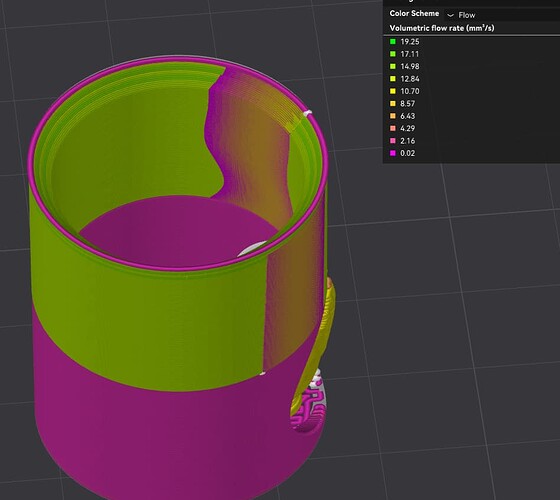Screen dimensions: 560x500
Task: Select the 10.70 flow rate color swatch
Action: click(x=393, y=91)
